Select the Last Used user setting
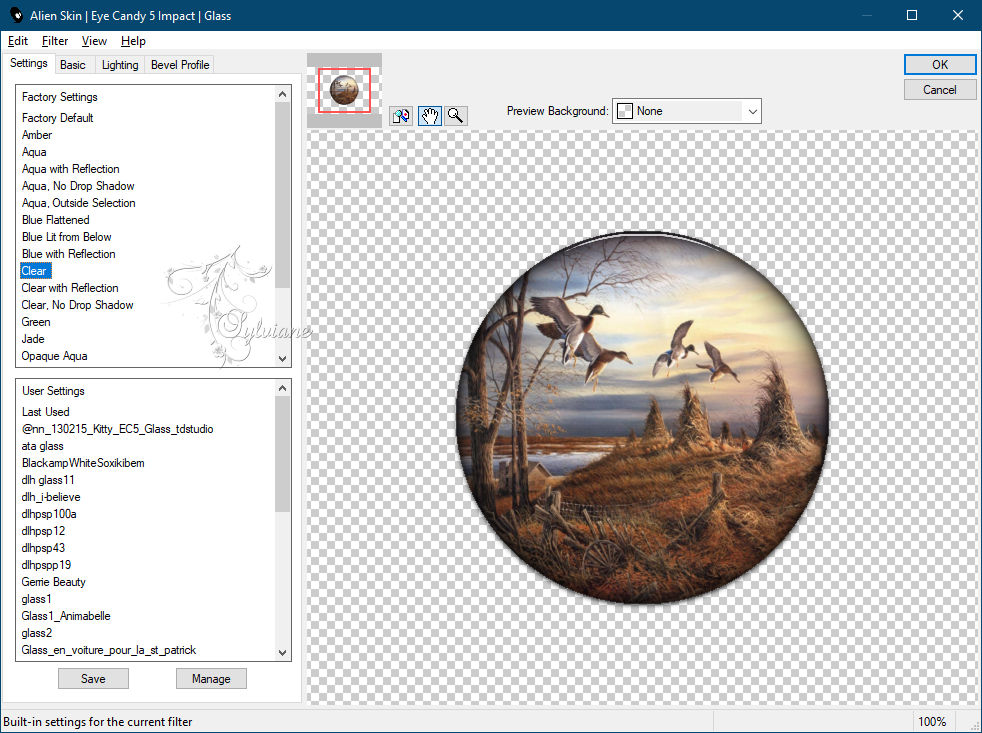Viewport: 982px width, 733px height. pyautogui.click(x=45, y=412)
